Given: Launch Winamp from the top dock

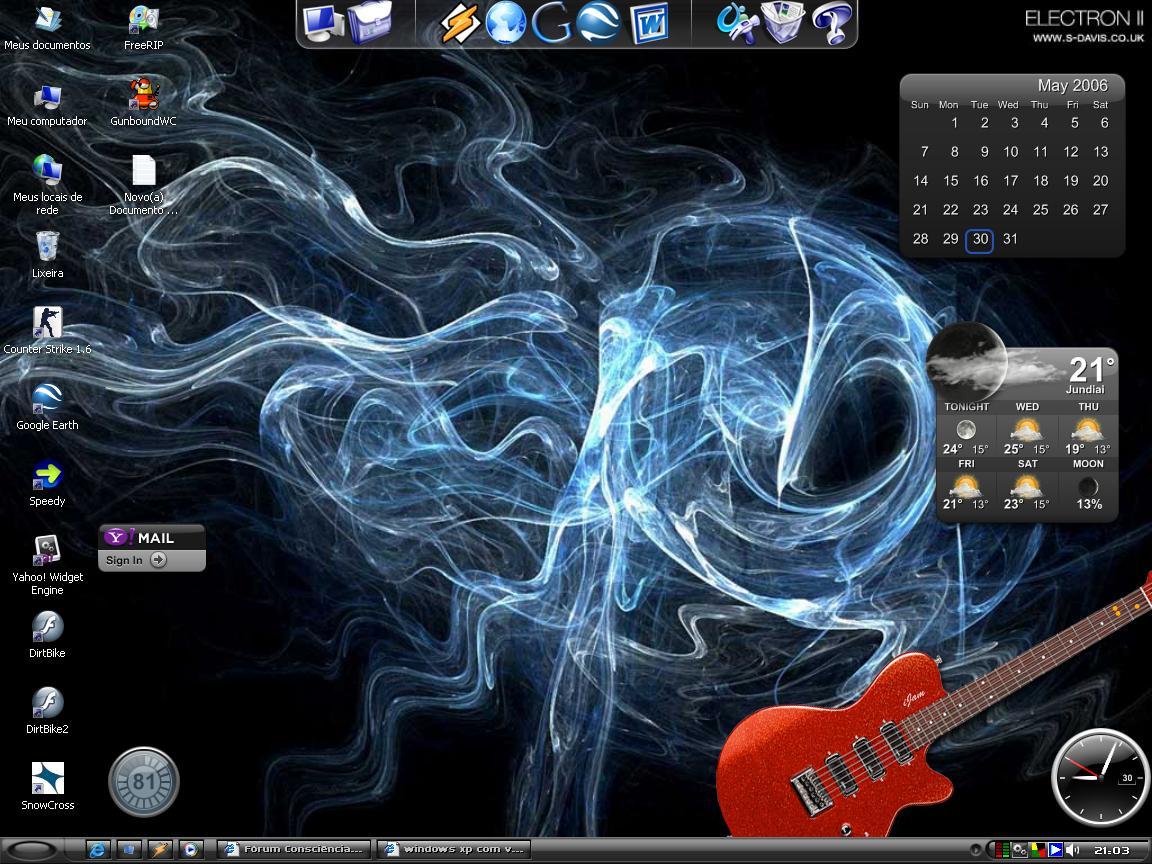Looking at the screenshot, I should click(460, 23).
